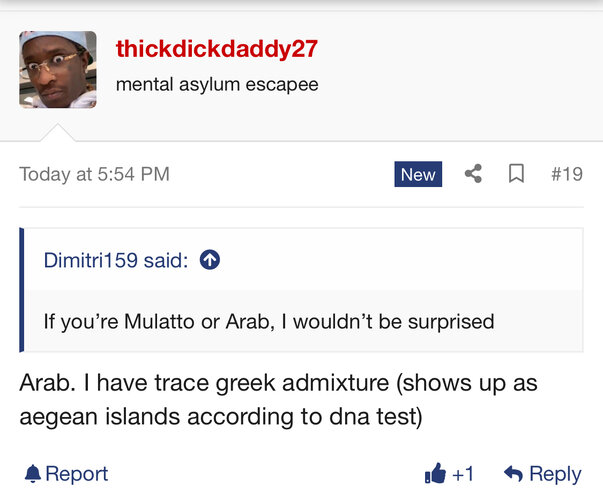
Task: Share this post using the share icon
Action: (x=473, y=173)
